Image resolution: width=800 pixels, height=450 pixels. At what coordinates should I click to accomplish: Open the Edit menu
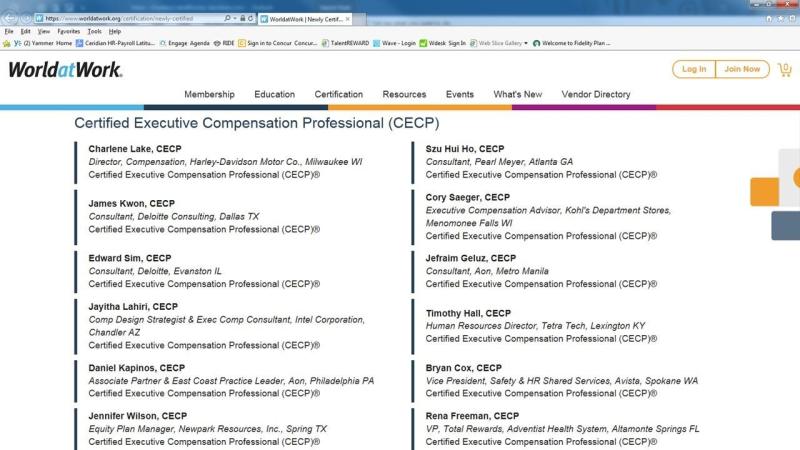[x=26, y=32]
